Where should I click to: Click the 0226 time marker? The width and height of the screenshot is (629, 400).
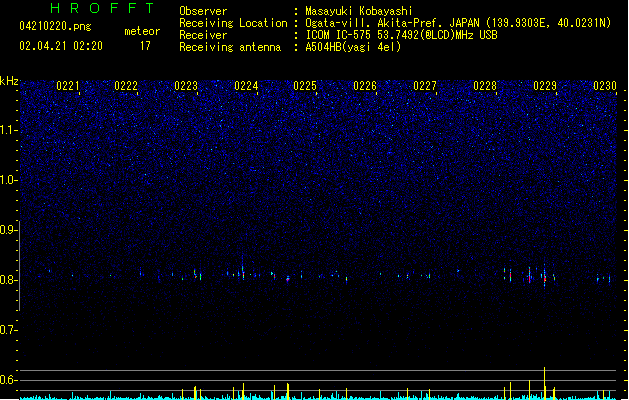[365, 86]
